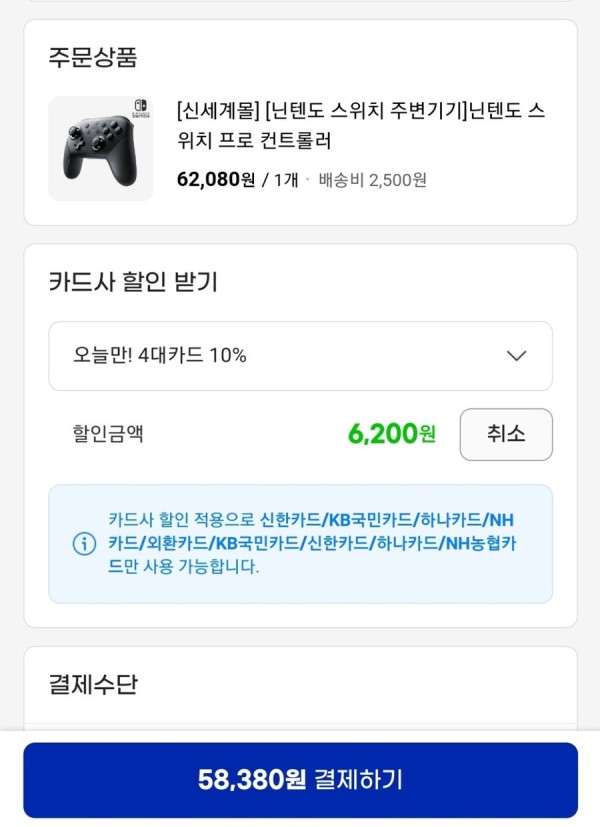Tap the 58,380원 amount on the pay button
The width and height of the screenshot is (600, 827).
[x=251, y=780]
